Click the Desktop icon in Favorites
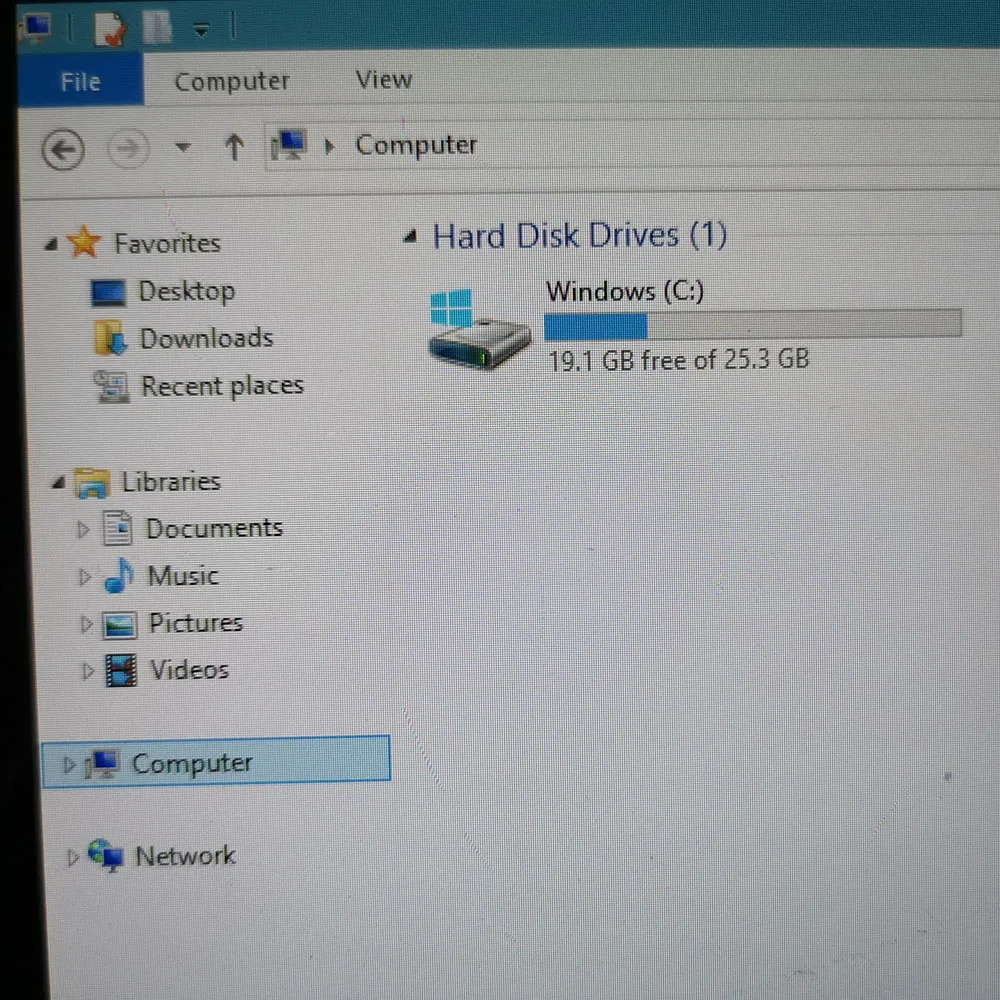This screenshot has height=1000, width=1000. [108, 293]
